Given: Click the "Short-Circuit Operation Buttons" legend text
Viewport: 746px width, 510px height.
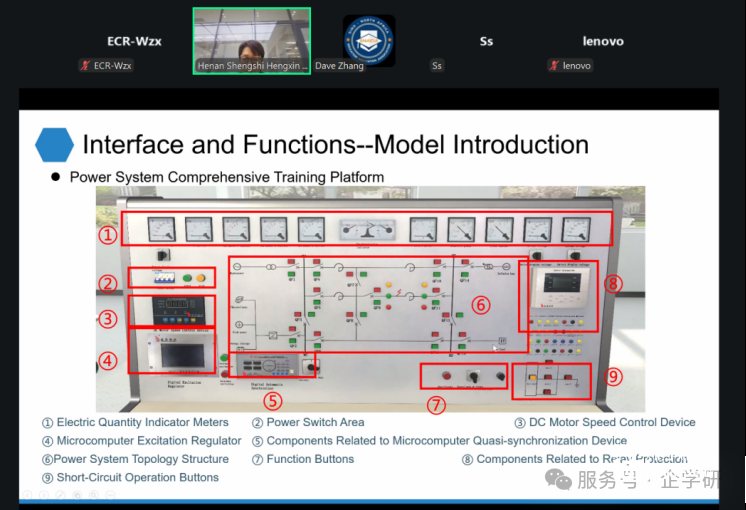Looking at the screenshot, I should 137,477.
